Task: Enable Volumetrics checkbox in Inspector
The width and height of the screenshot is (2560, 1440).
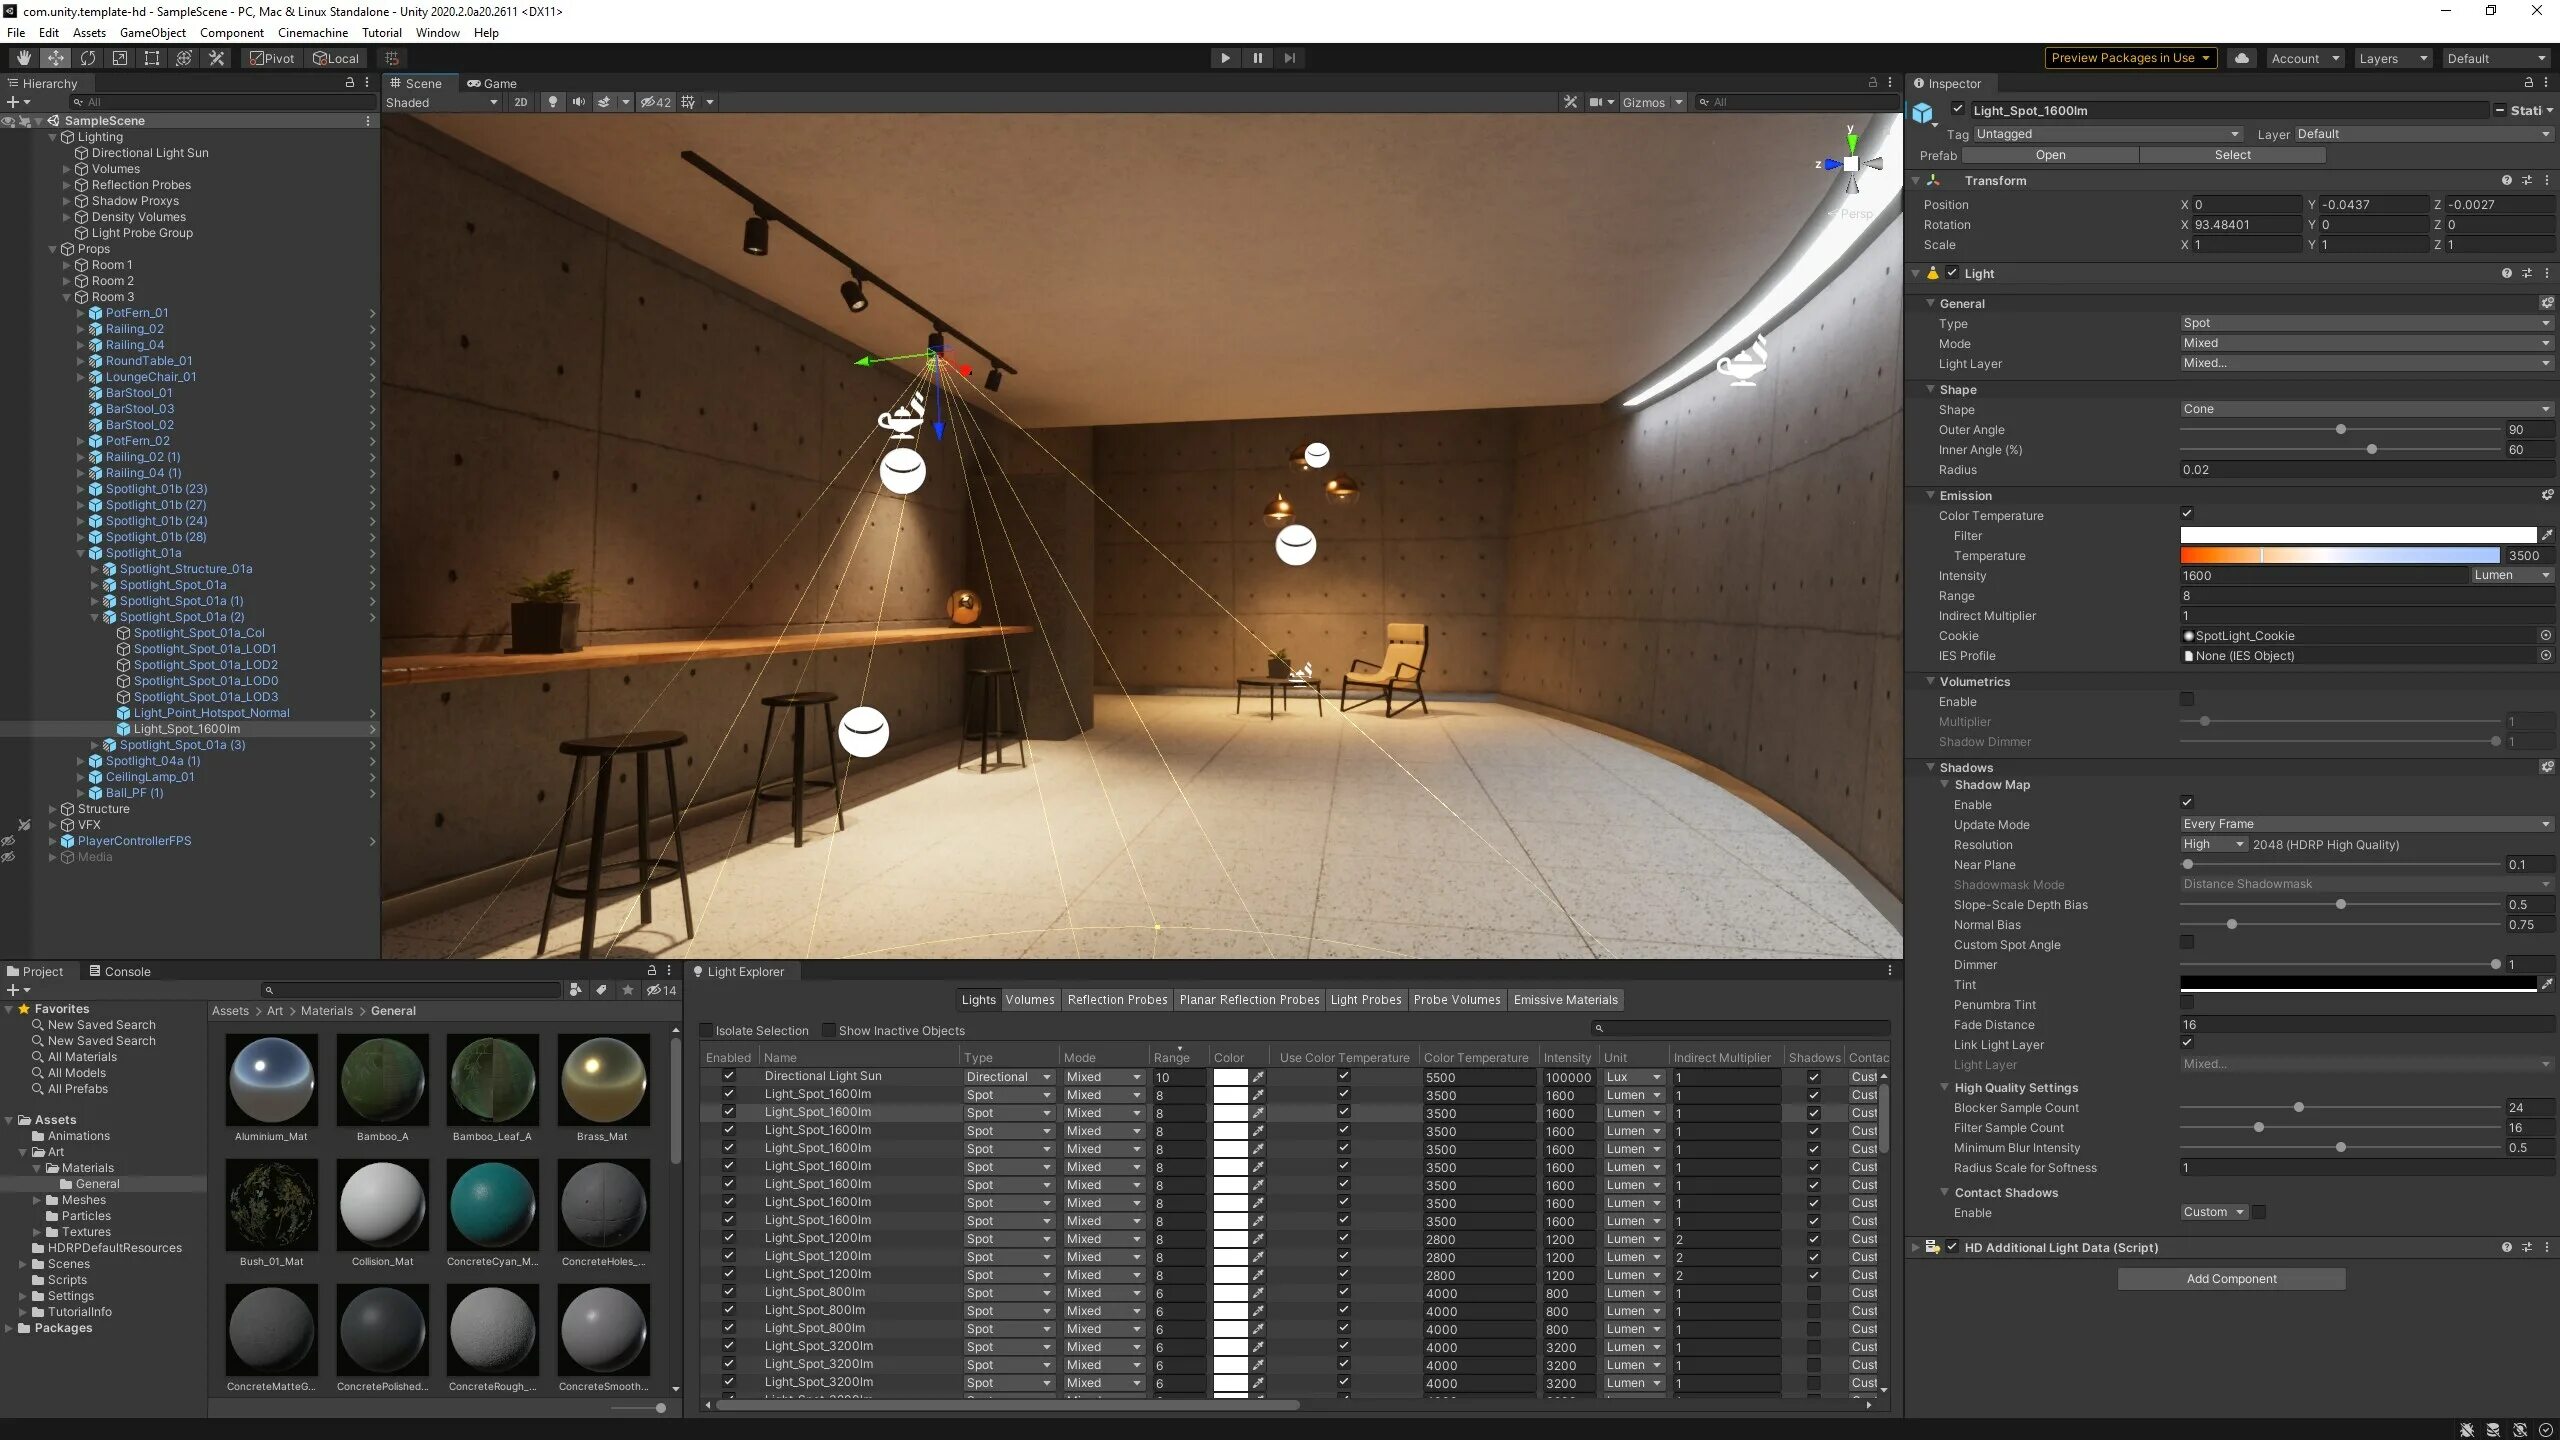Action: point(2187,700)
